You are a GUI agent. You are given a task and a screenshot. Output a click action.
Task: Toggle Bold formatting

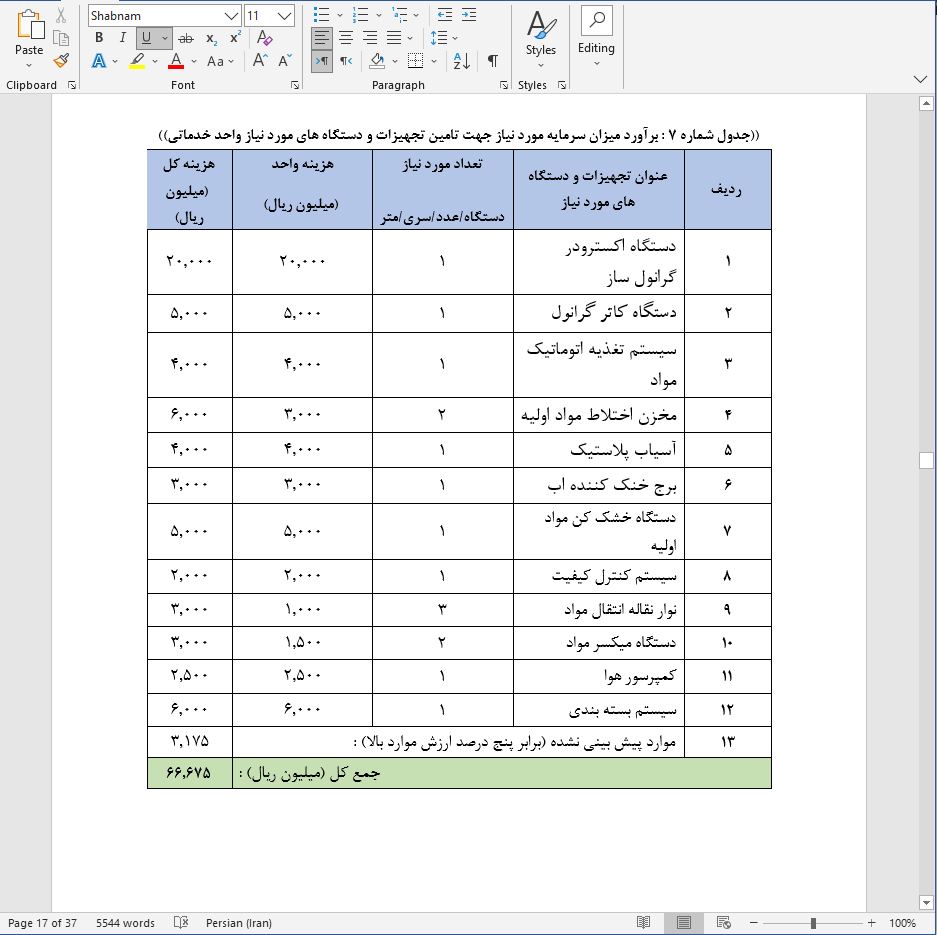[x=99, y=38]
